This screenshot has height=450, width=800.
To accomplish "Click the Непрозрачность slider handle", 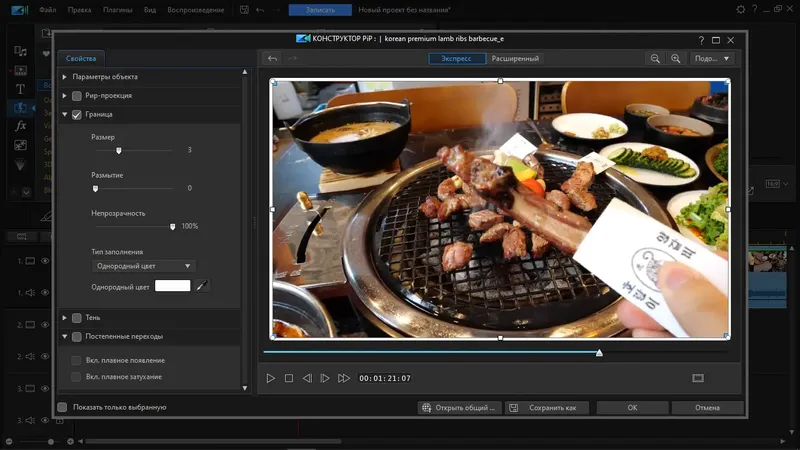I will pos(172,227).
